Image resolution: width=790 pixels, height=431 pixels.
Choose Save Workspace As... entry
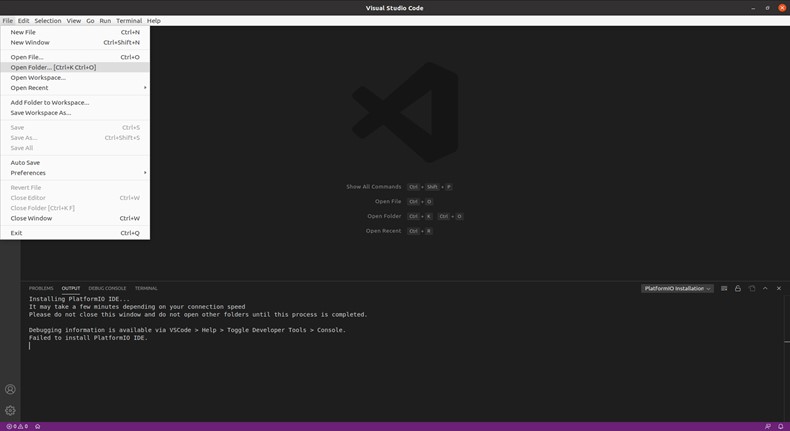pos(75,113)
